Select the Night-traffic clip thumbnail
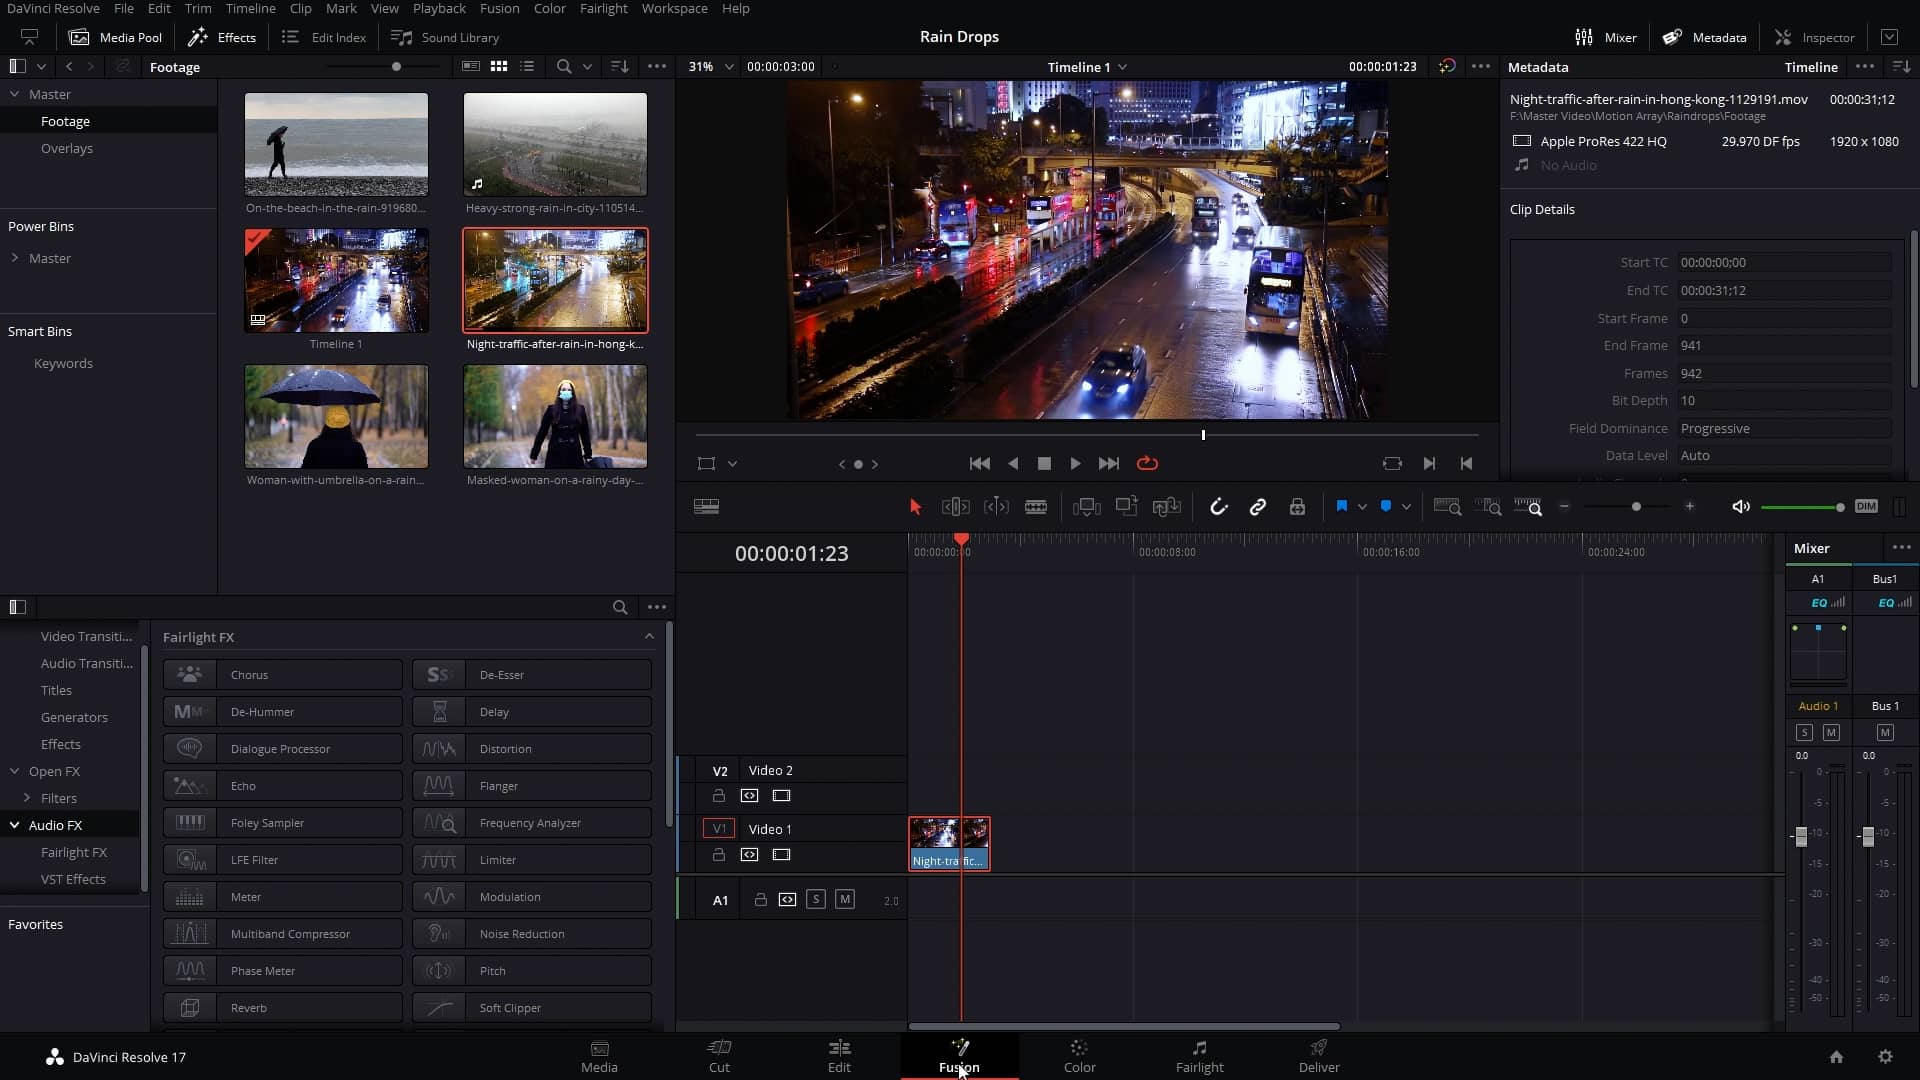This screenshot has width=1920, height=1080. coord(555,280)
